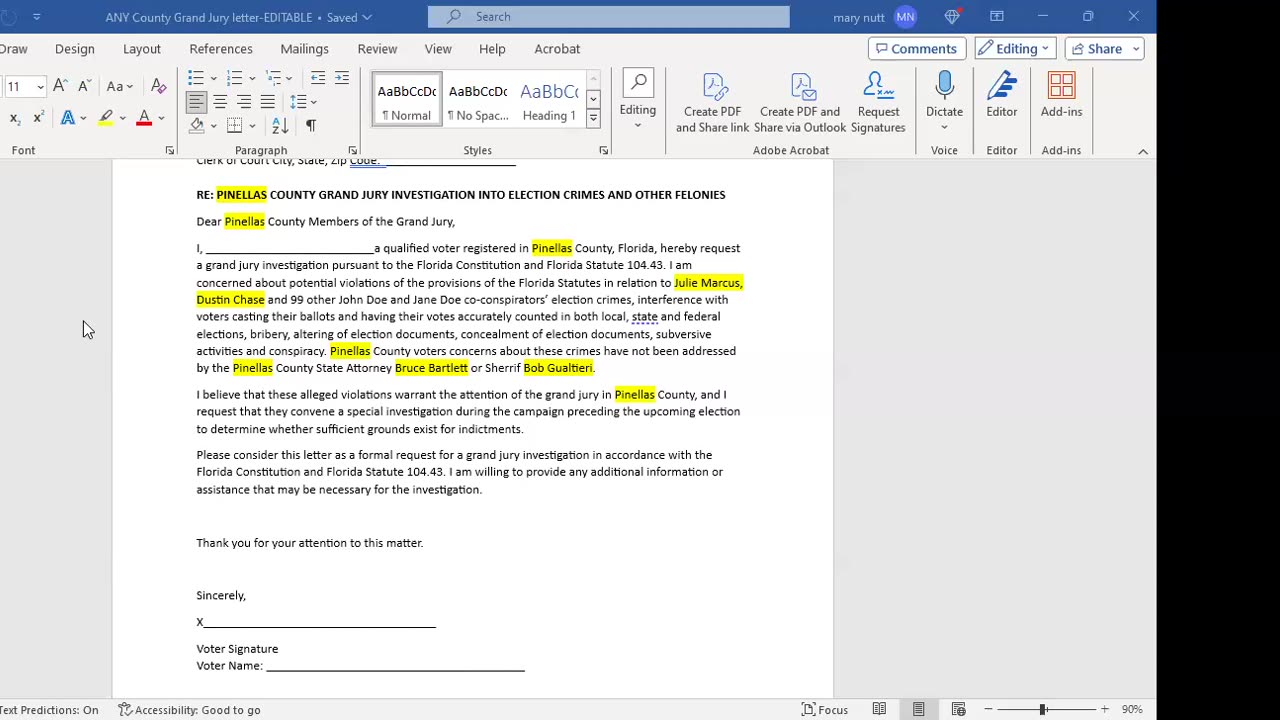Click the Borders icon
Screen dimensions: 1280x720
coord(234,126)
